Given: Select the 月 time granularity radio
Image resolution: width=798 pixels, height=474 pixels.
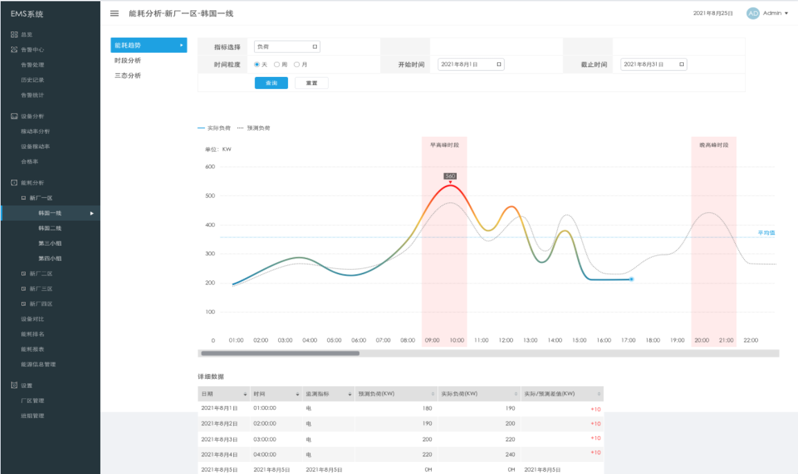Looking at the screenshot, I should click(297, 64).
